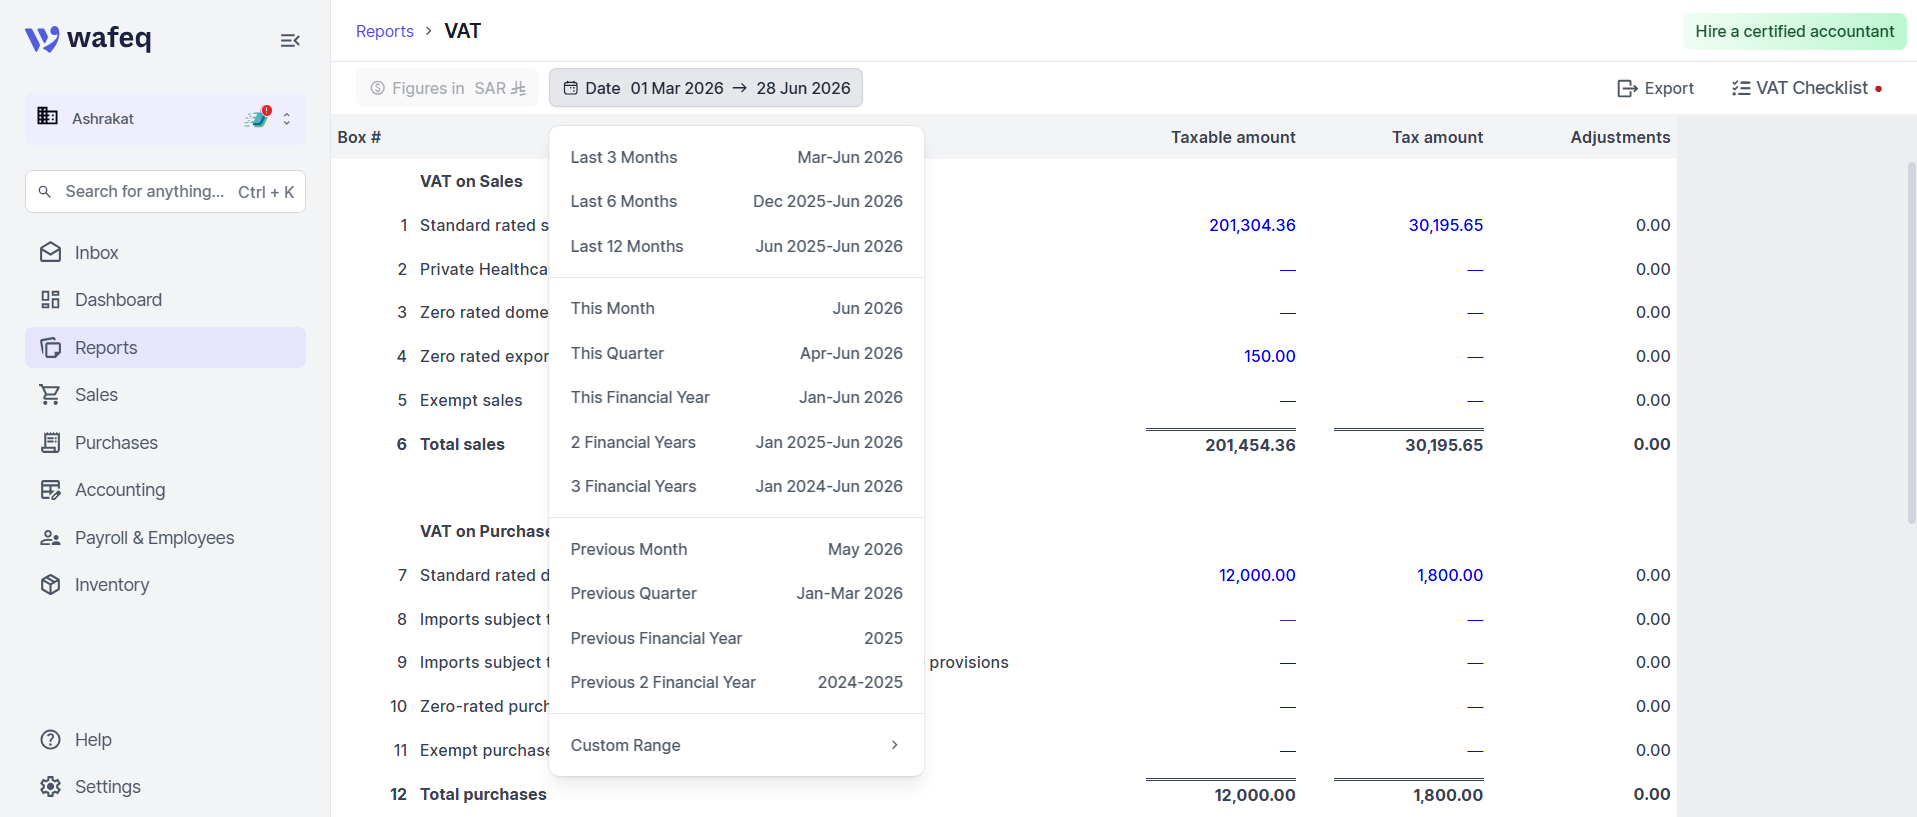Open the Date range dropdown
The height and width of the screenshot is (817, 1917).
click(x=706, y=88)
